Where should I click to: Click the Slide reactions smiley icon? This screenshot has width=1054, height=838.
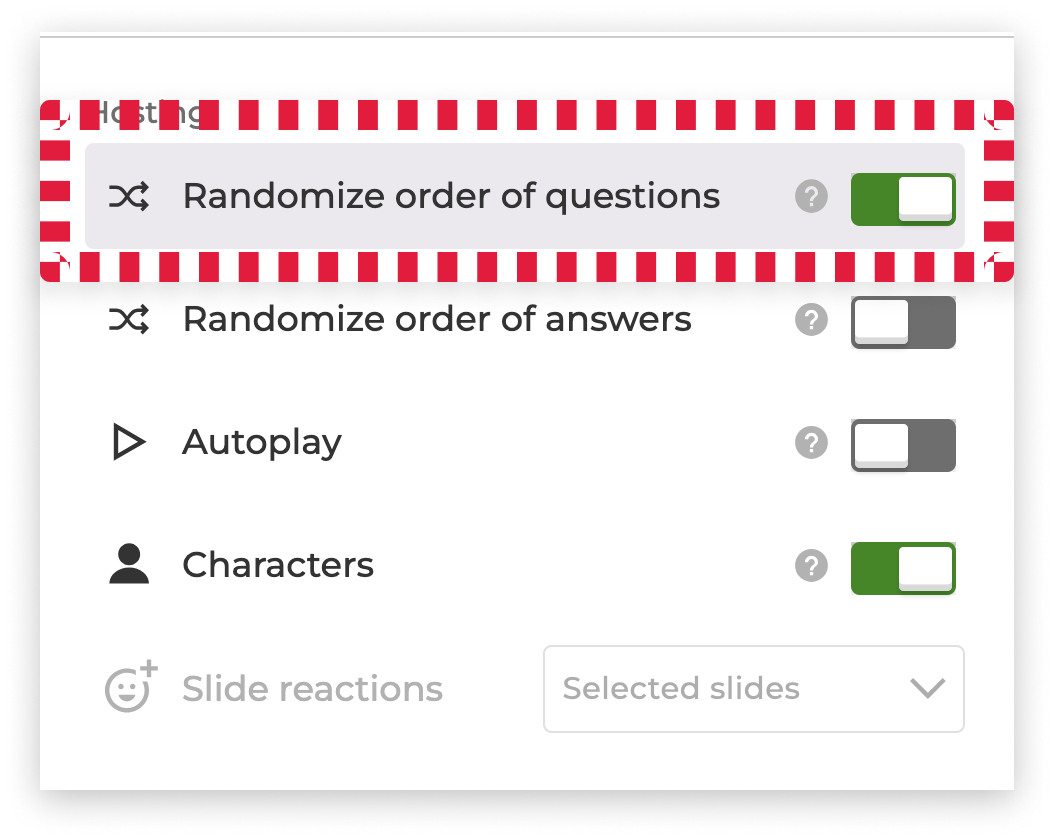tap(131, 687)
